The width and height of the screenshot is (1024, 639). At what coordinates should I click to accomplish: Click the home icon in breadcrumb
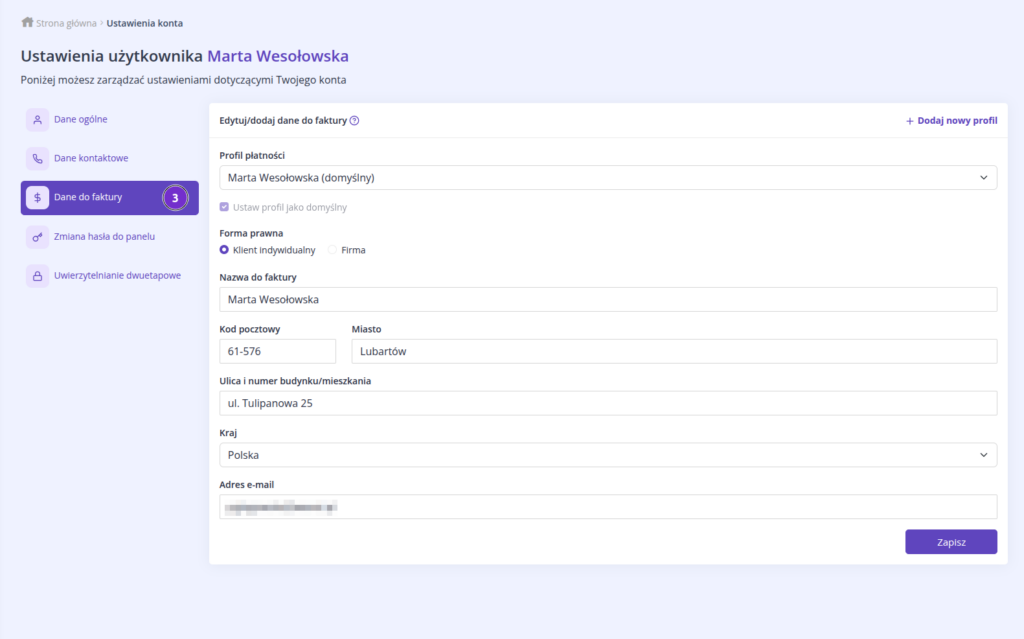coord(27,22)
